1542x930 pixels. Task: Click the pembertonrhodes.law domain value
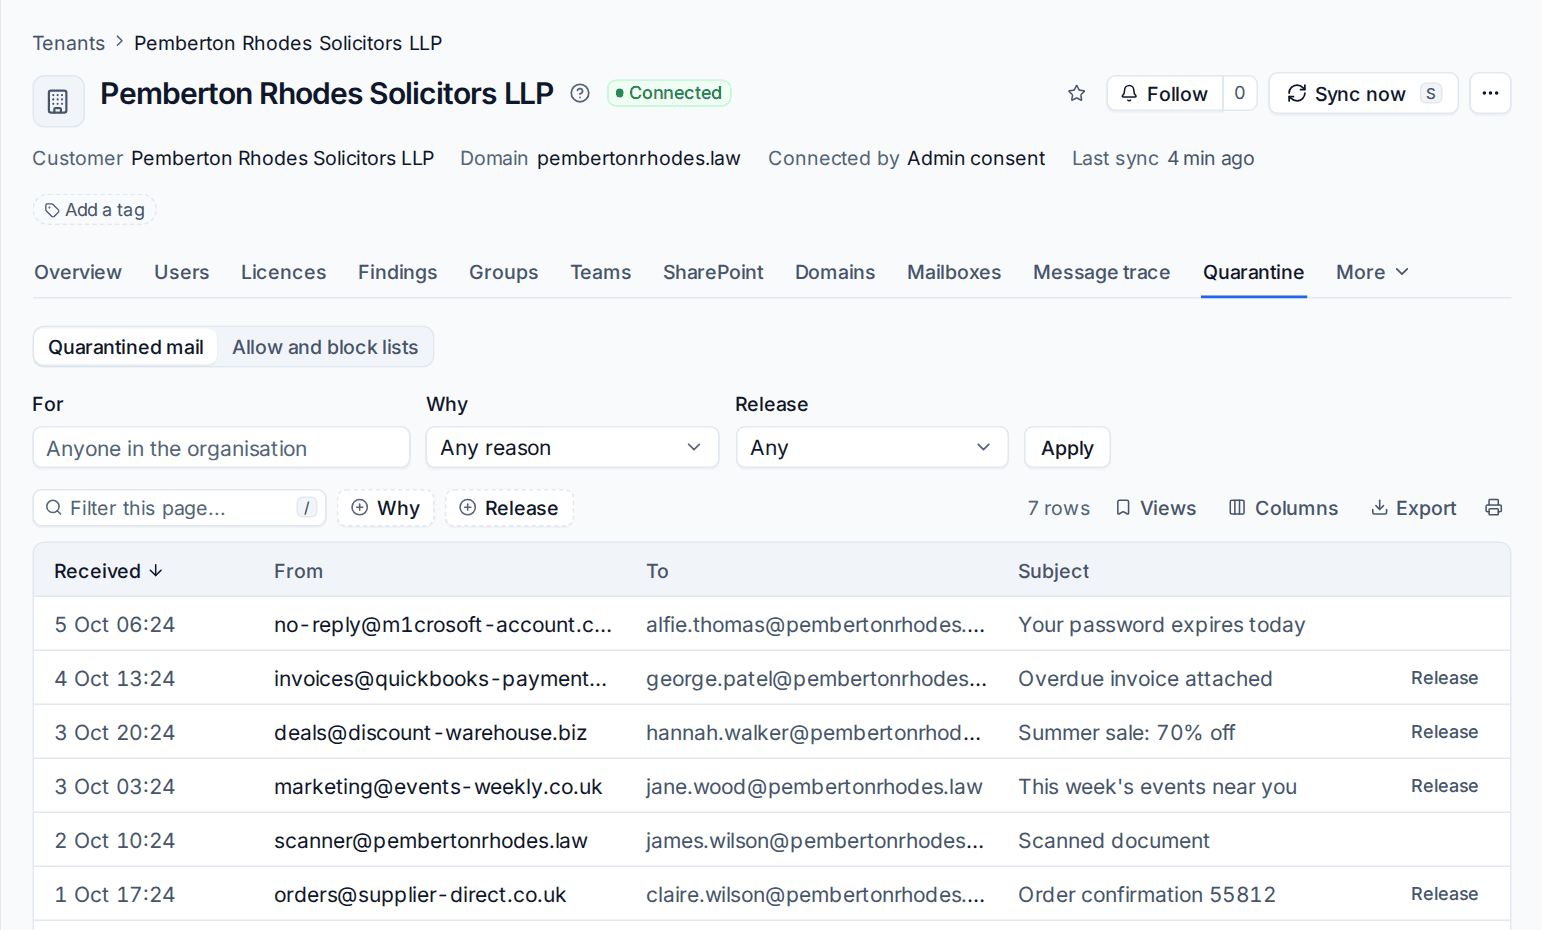click(x=639, y=158)
